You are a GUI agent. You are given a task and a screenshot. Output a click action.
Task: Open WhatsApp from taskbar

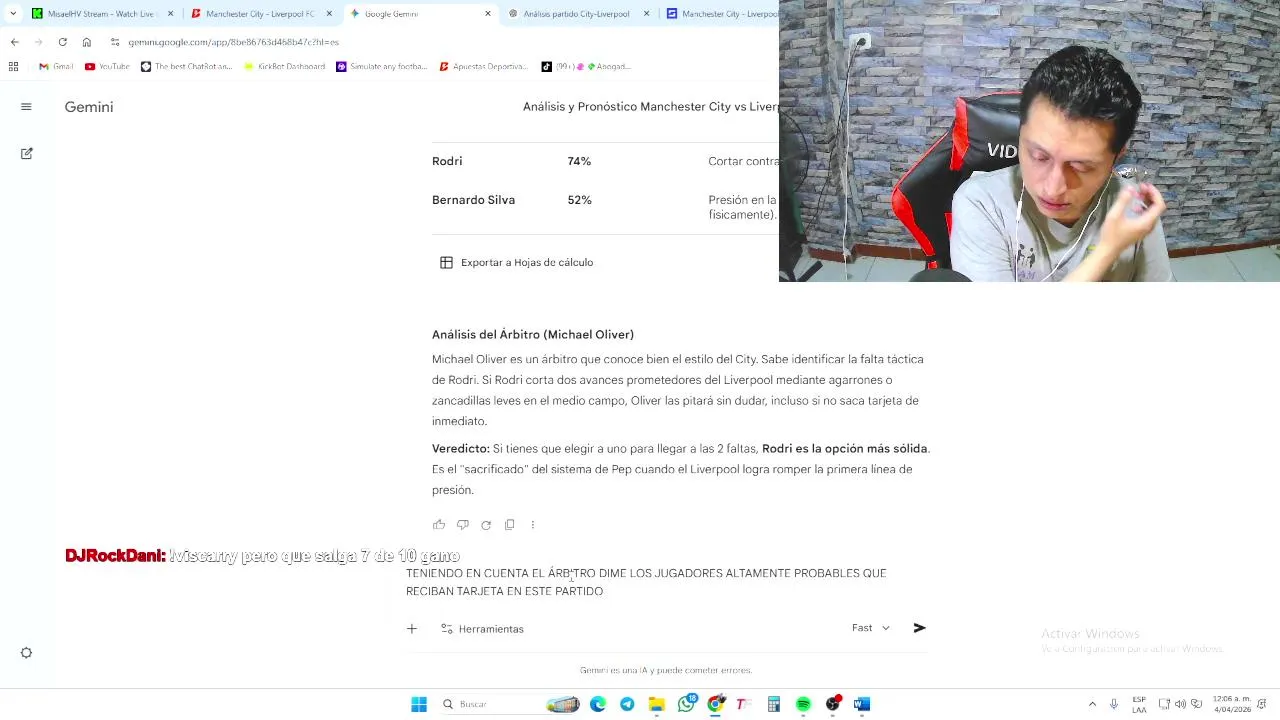[x=686, y=704]
